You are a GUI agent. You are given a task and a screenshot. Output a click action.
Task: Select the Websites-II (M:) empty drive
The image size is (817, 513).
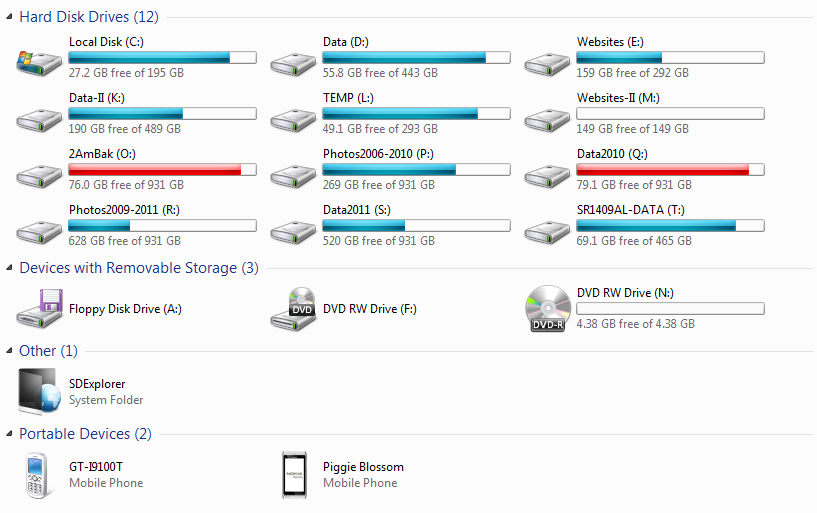click(x=617, y=98)
